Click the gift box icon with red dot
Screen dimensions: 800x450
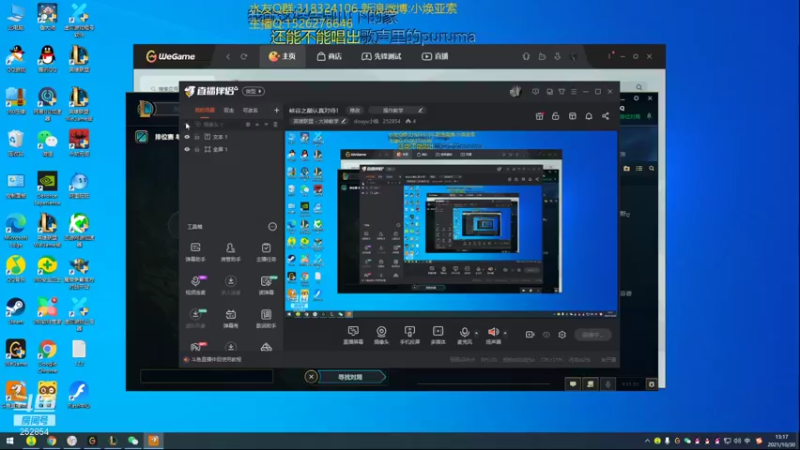click(x=539, y=116)
